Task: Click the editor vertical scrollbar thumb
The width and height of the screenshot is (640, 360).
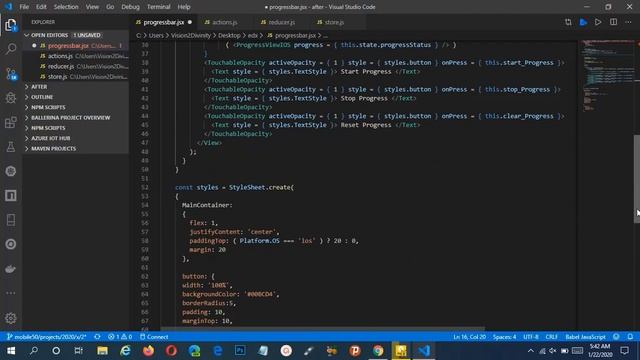Action: pyautogui.click(x=637, y=178)
